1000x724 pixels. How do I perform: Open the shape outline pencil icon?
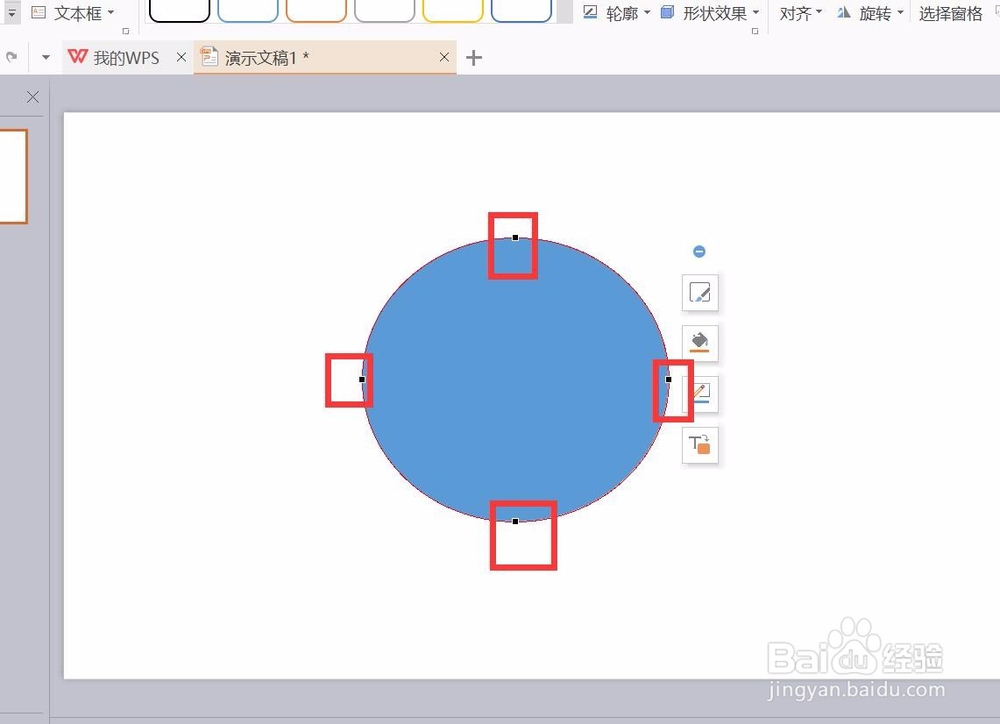click(x=700, y=394)
